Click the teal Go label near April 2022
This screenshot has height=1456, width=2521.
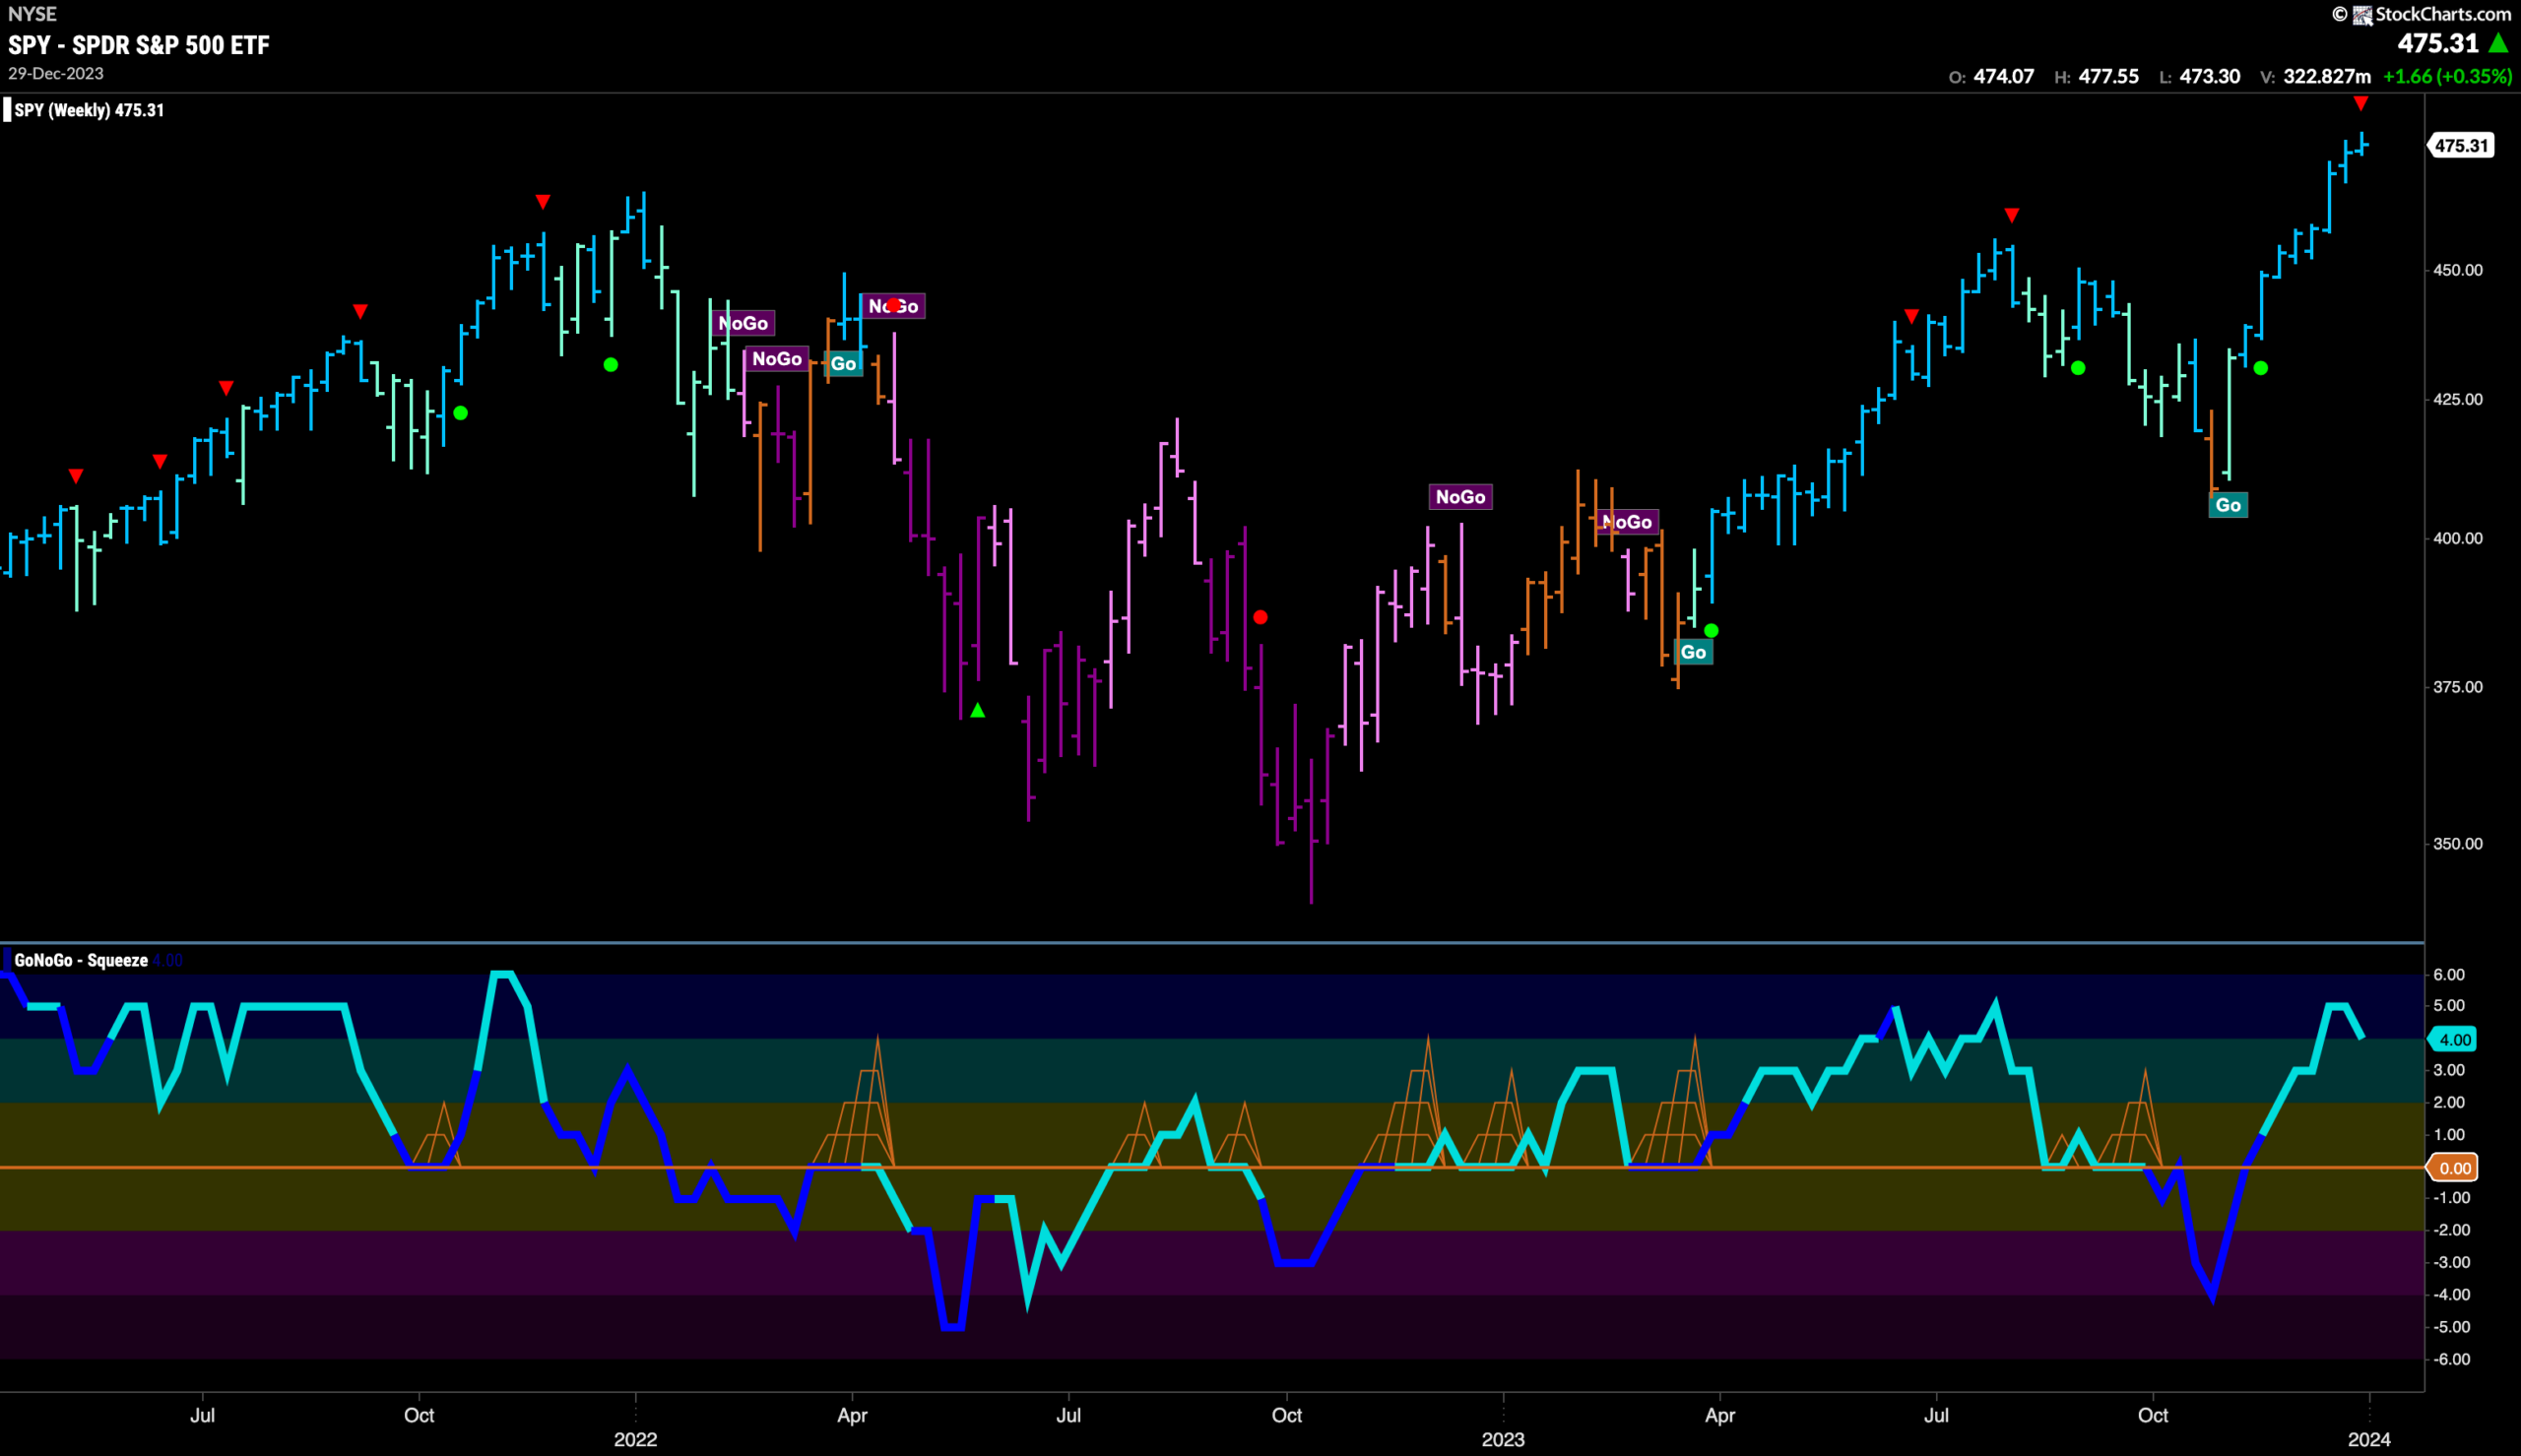coord(843,364)
